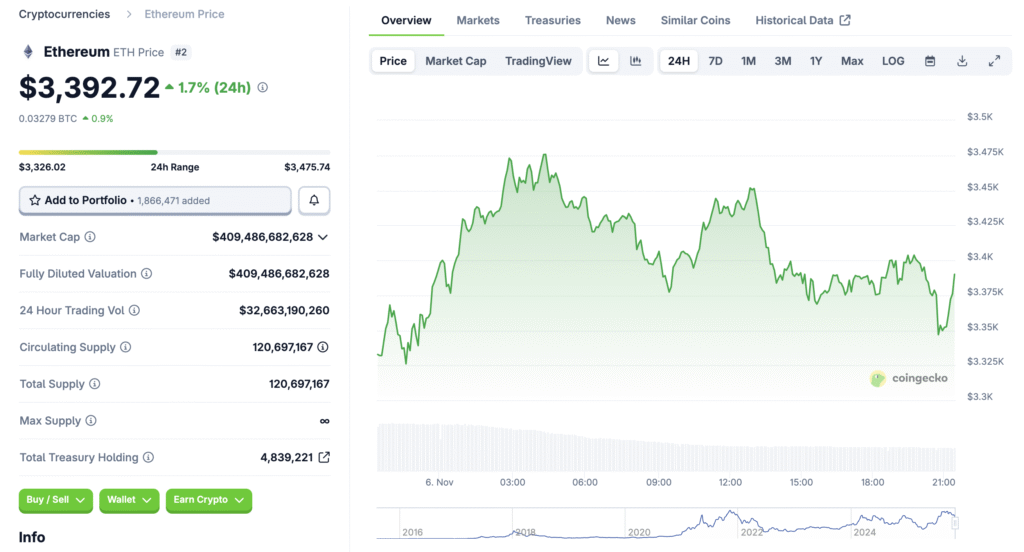The height and width of the screenshot is (552, 1024).
Task: Expand chart to fullscreen
Action: click(994, 61)
